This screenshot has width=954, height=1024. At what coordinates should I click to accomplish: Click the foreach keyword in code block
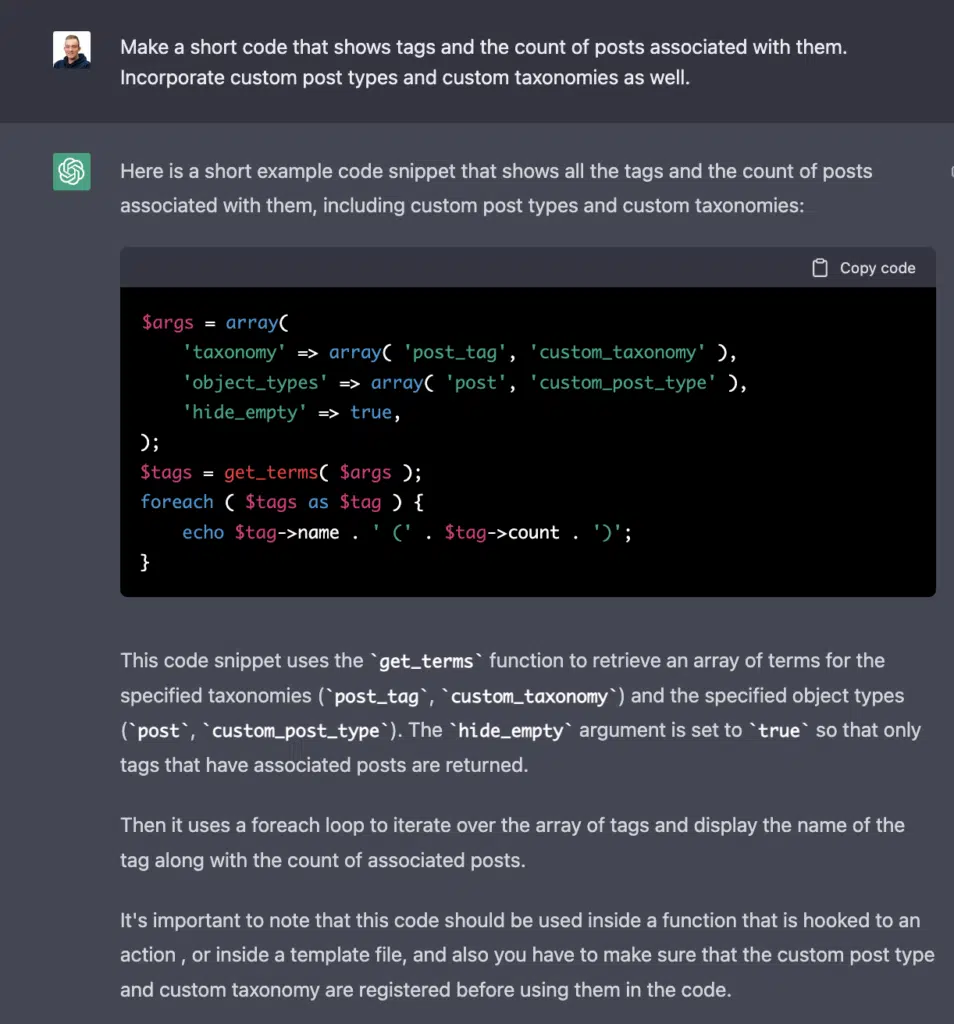[177, 502]
